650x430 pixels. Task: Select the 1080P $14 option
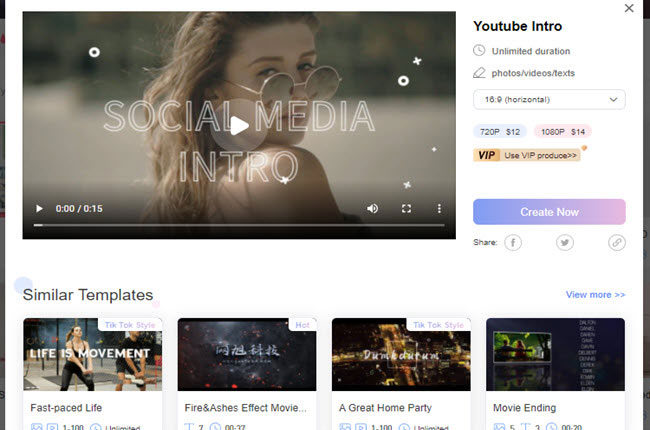[563, 132]
